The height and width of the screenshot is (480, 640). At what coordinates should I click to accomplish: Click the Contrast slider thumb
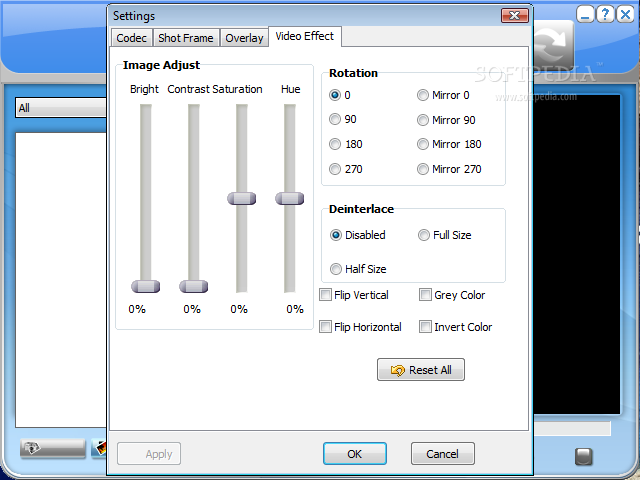193,287
